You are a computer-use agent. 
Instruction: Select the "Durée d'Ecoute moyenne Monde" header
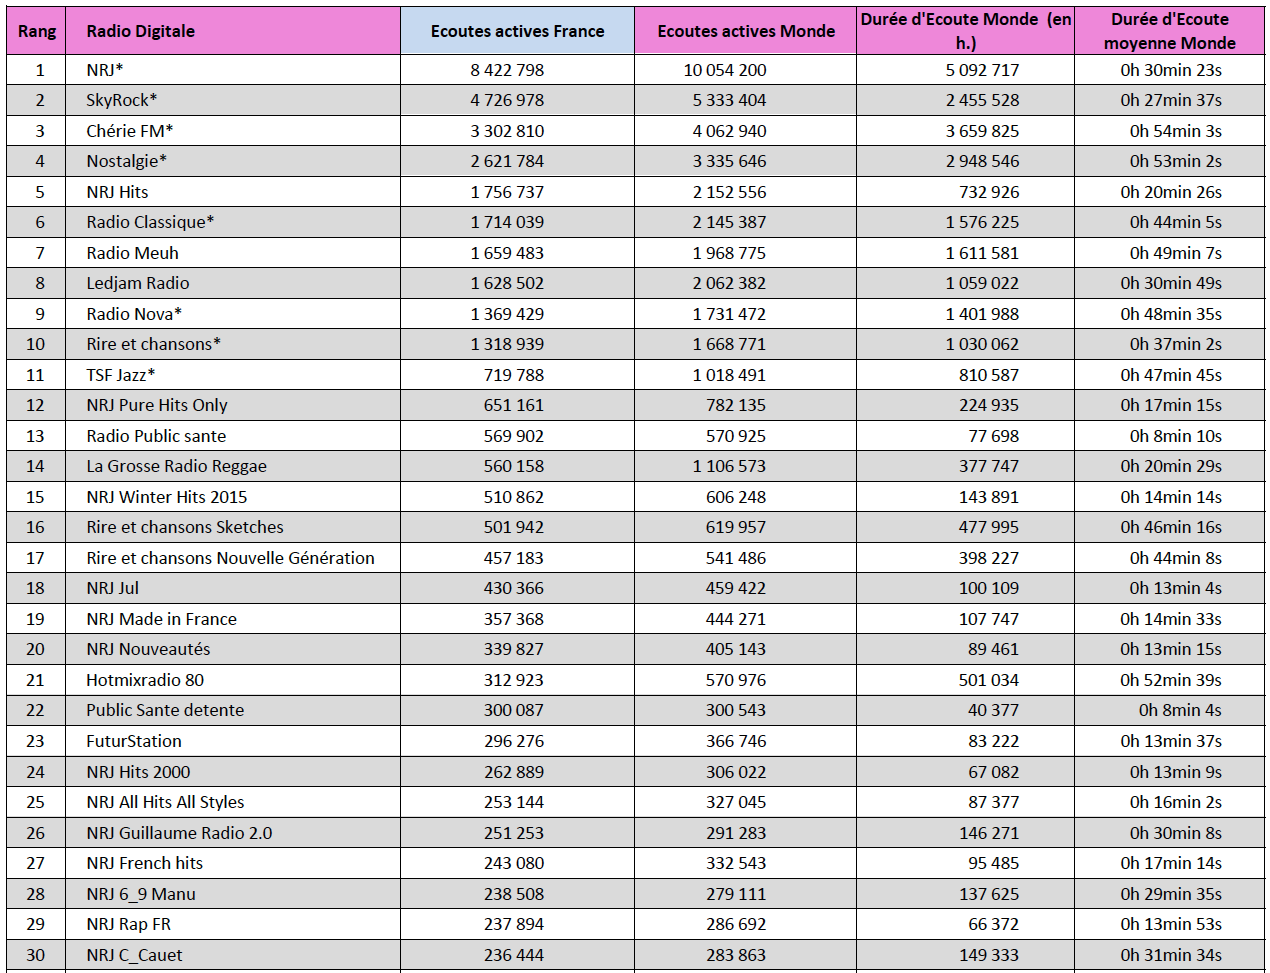click(x=1169, y=31)
